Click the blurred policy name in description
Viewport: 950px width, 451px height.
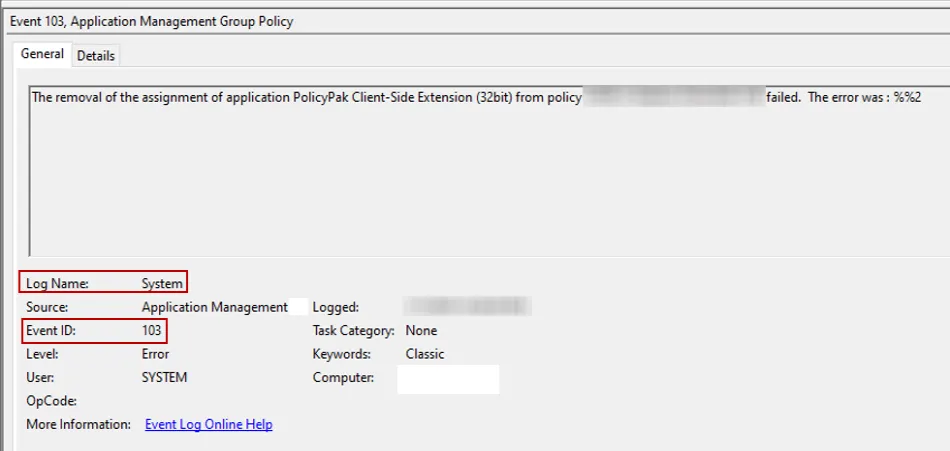tap(672, 98)
